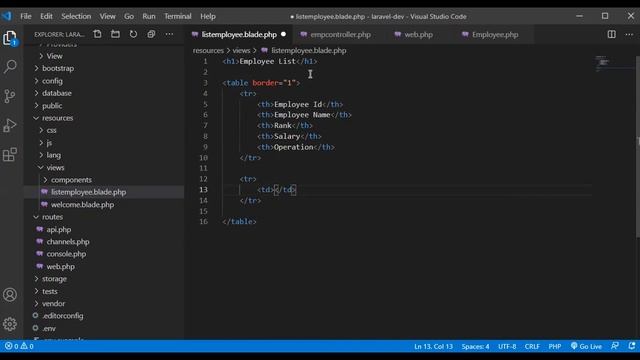Open the Extensions view

pyautogui.click(x=10, y=155)
